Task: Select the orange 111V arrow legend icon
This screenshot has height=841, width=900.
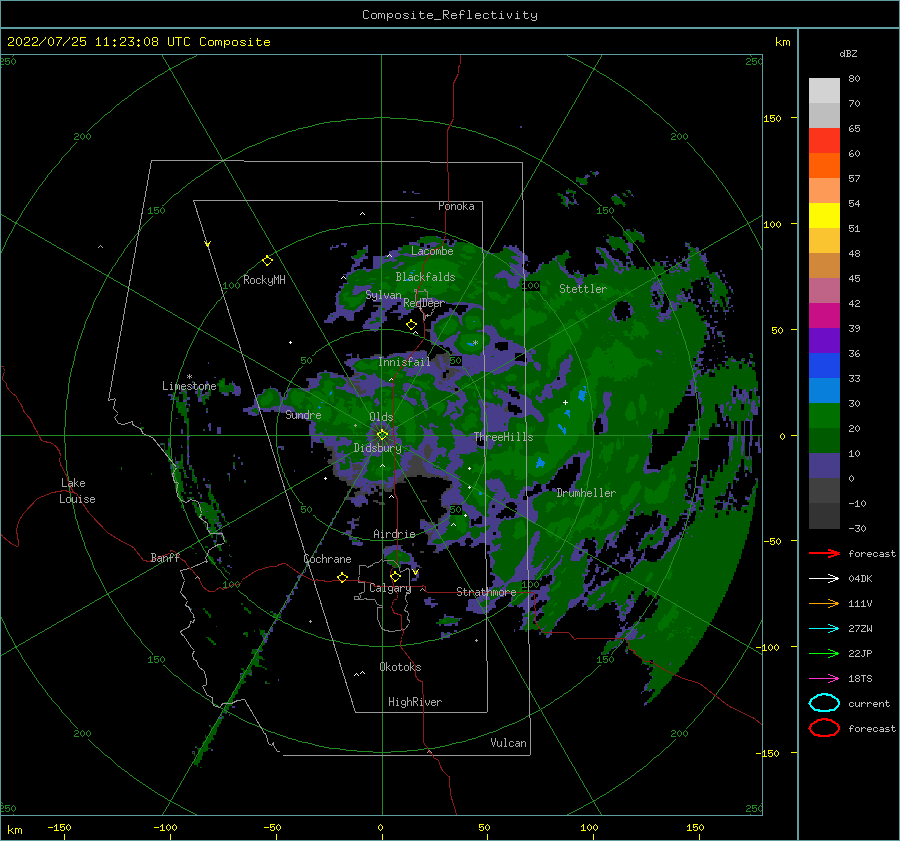Action: (824, 603)
